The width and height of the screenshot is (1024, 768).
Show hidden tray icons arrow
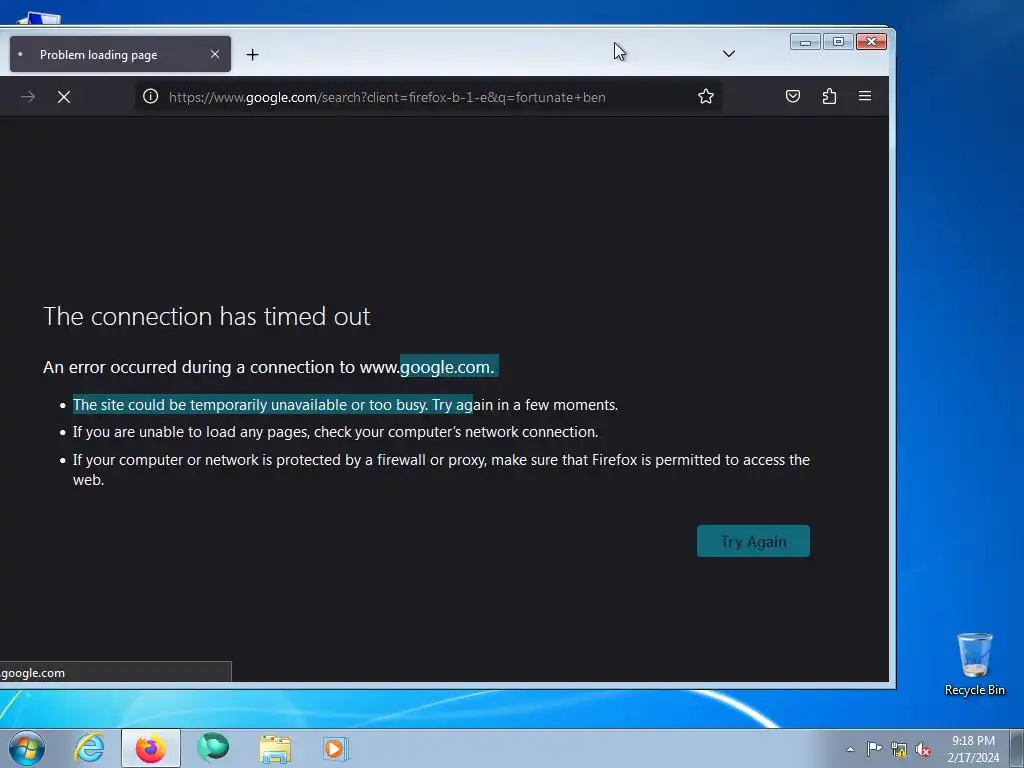tap(850, 749)
